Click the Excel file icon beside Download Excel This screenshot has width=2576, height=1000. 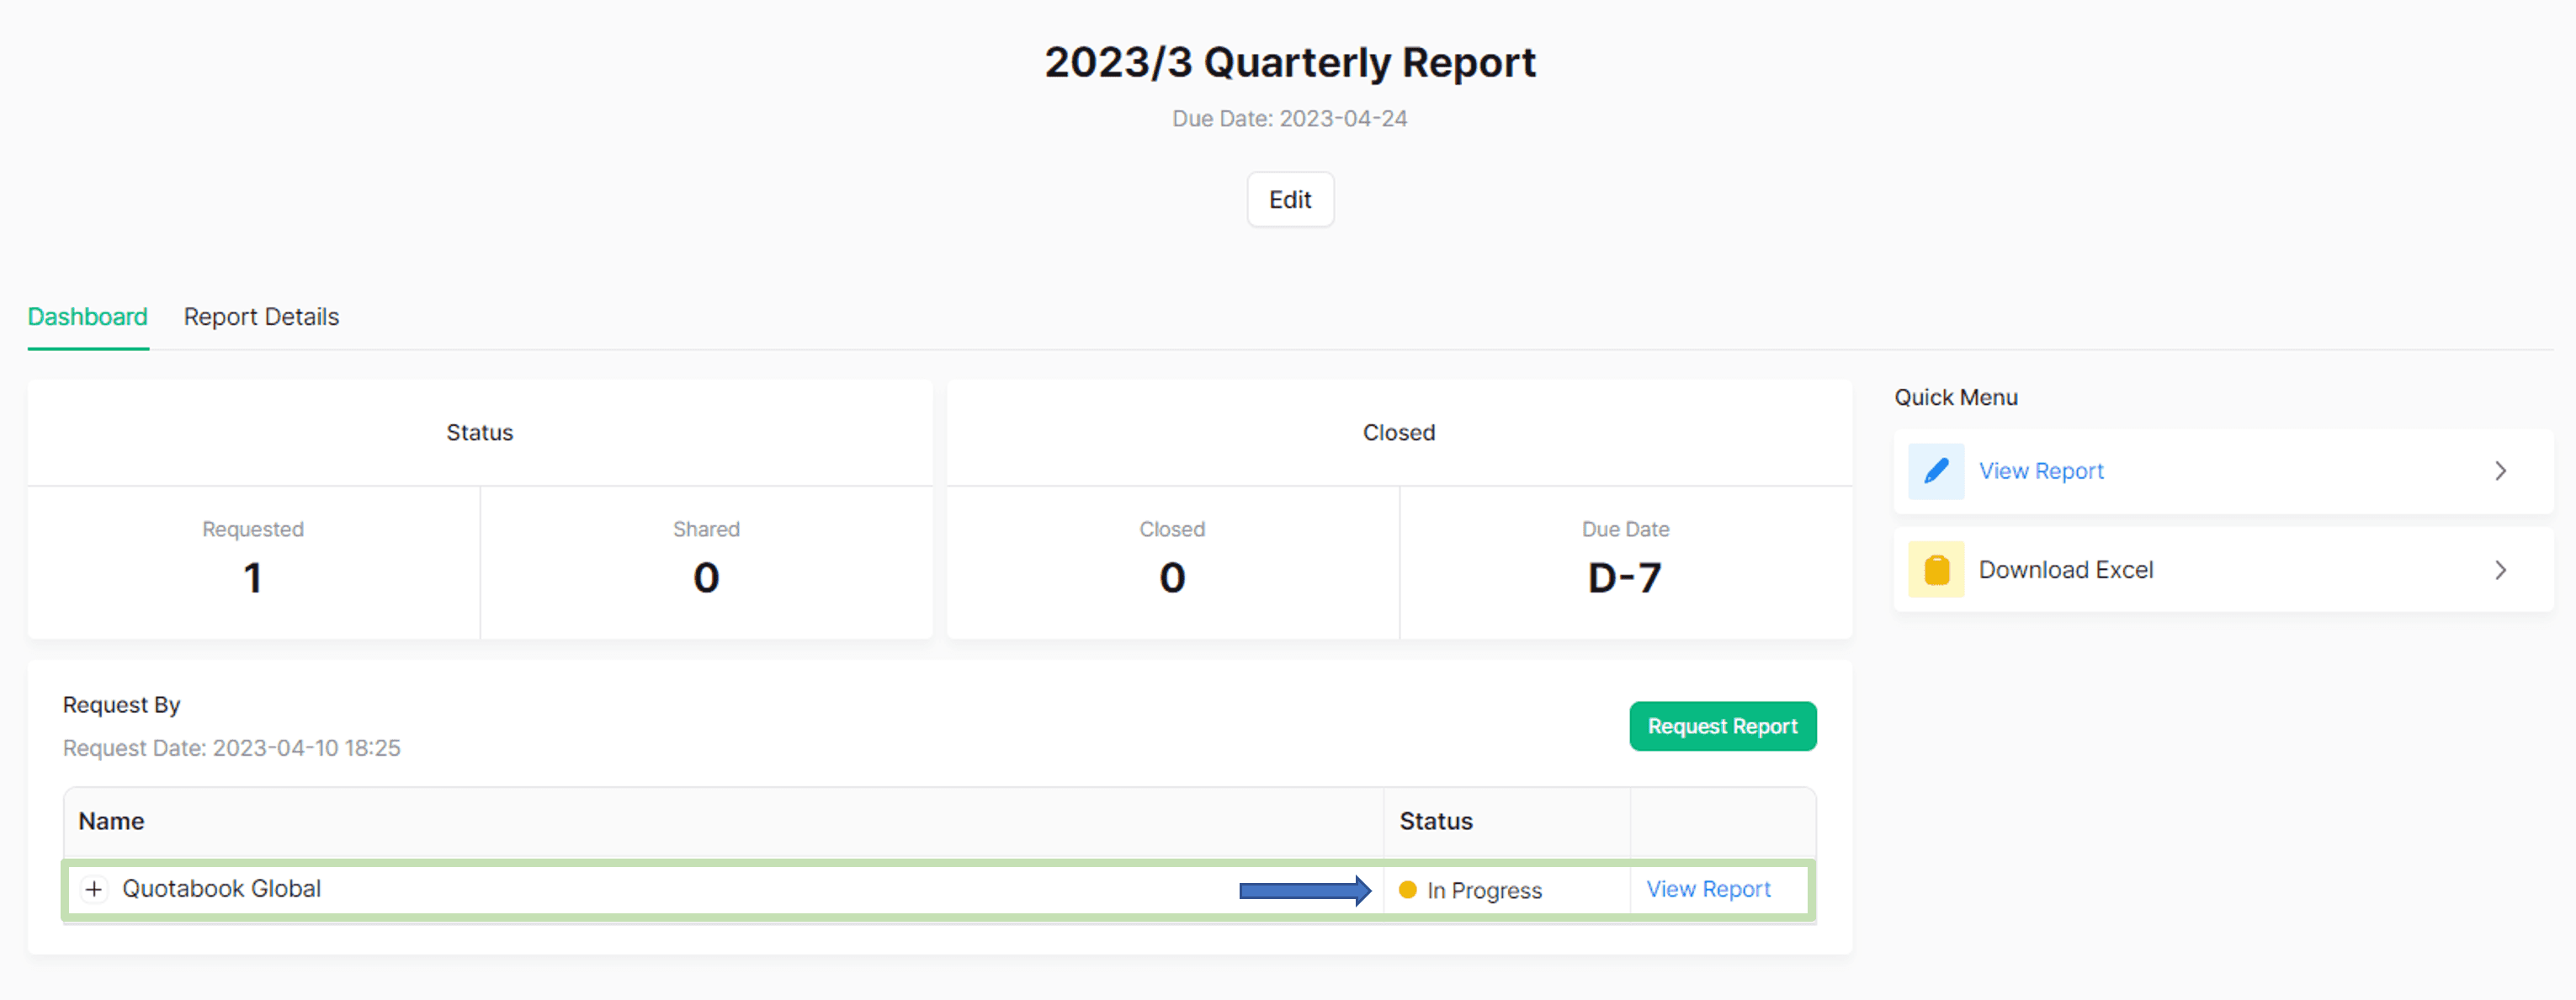pyautogui.click(x=1936, y=569)
